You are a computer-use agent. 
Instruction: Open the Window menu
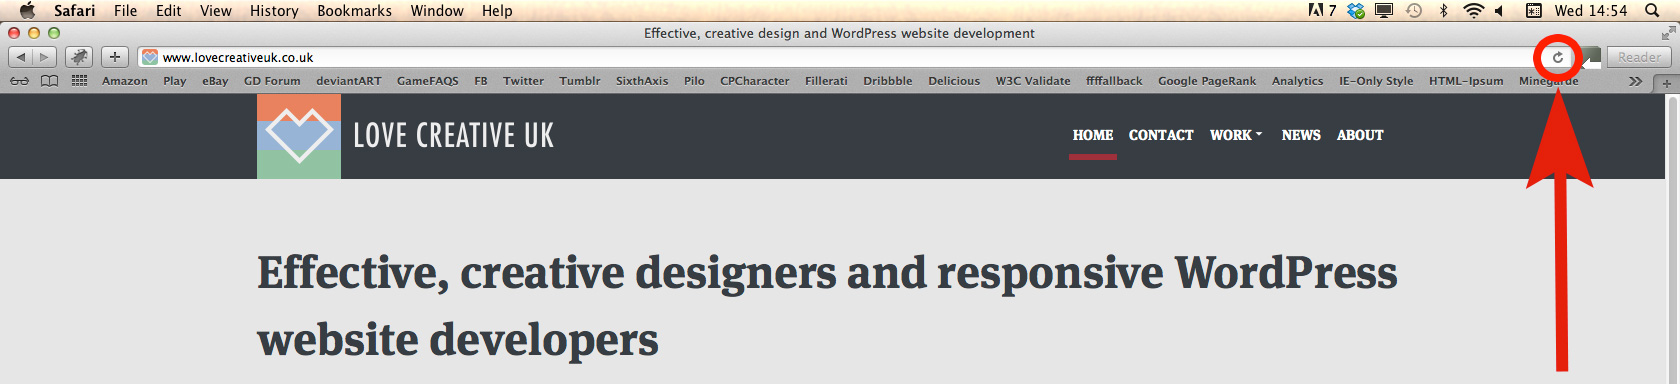click(437, 10)
